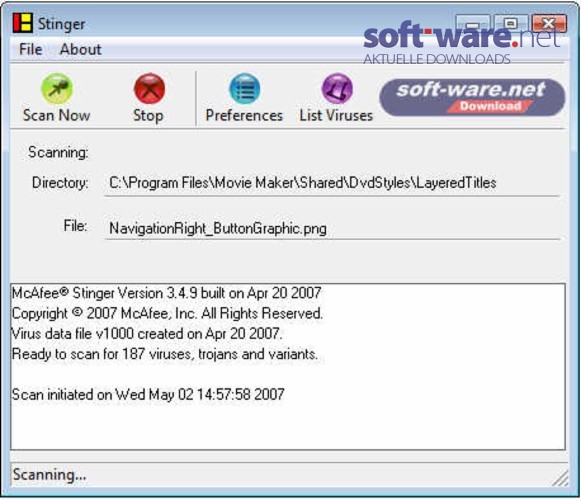Open the File menu
Viewport: 581px width, 500px height.
point(31,49)
